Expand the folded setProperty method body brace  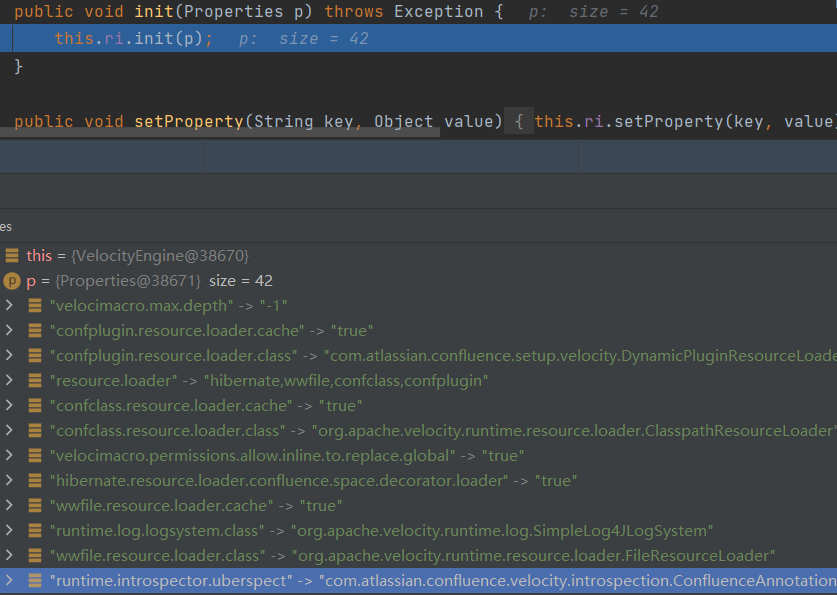point(519,121)
